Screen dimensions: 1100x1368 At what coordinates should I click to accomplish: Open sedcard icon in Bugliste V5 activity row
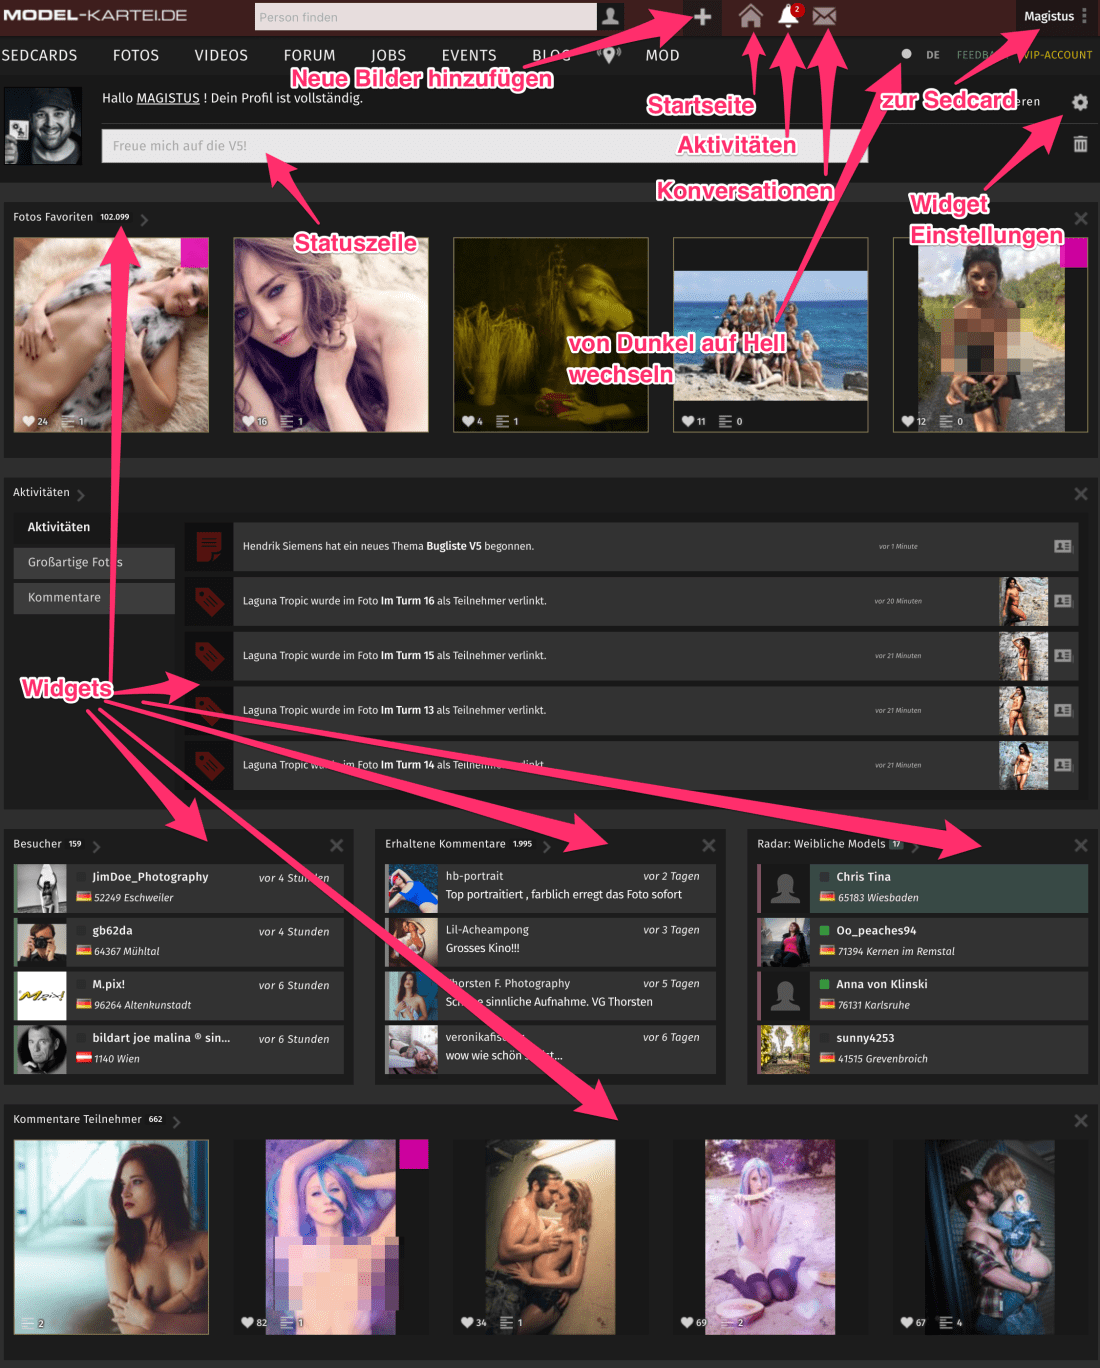pyautogui.click(x=1063, y=546)
